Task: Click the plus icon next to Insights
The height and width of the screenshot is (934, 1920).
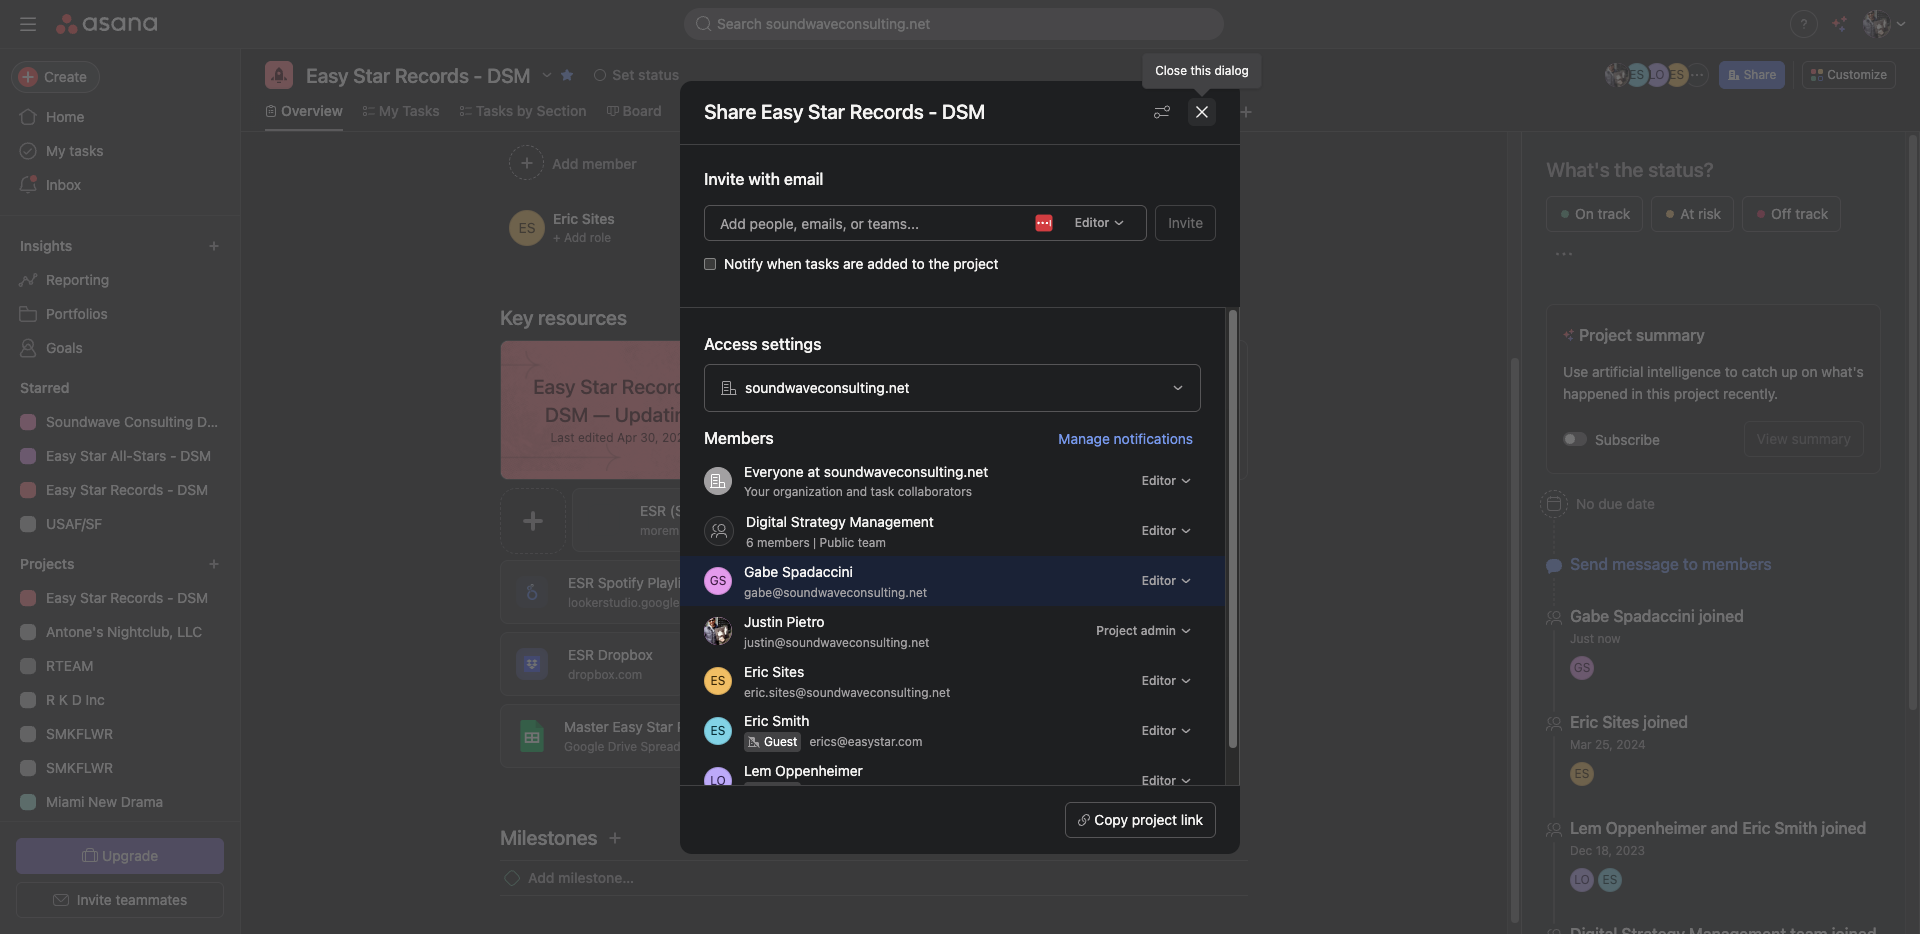Action: [213, 246]
